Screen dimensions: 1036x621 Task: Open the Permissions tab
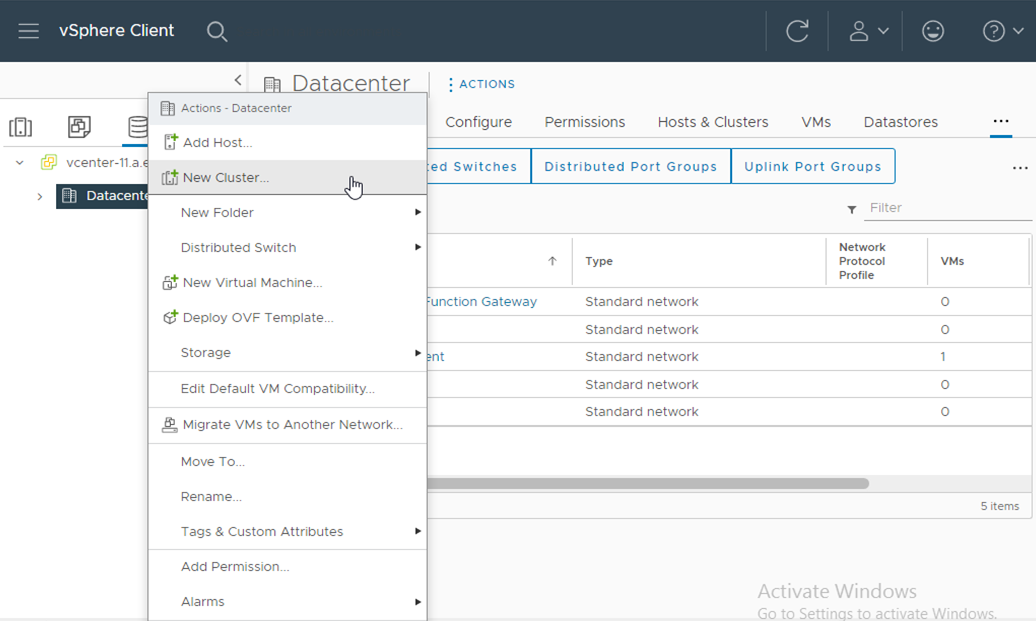pos(584,122)
